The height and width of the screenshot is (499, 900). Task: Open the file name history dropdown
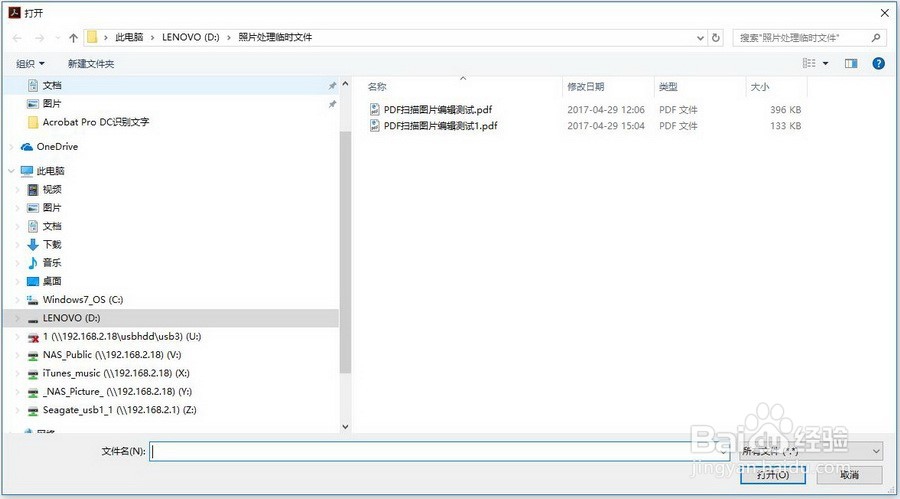point(724,452)
